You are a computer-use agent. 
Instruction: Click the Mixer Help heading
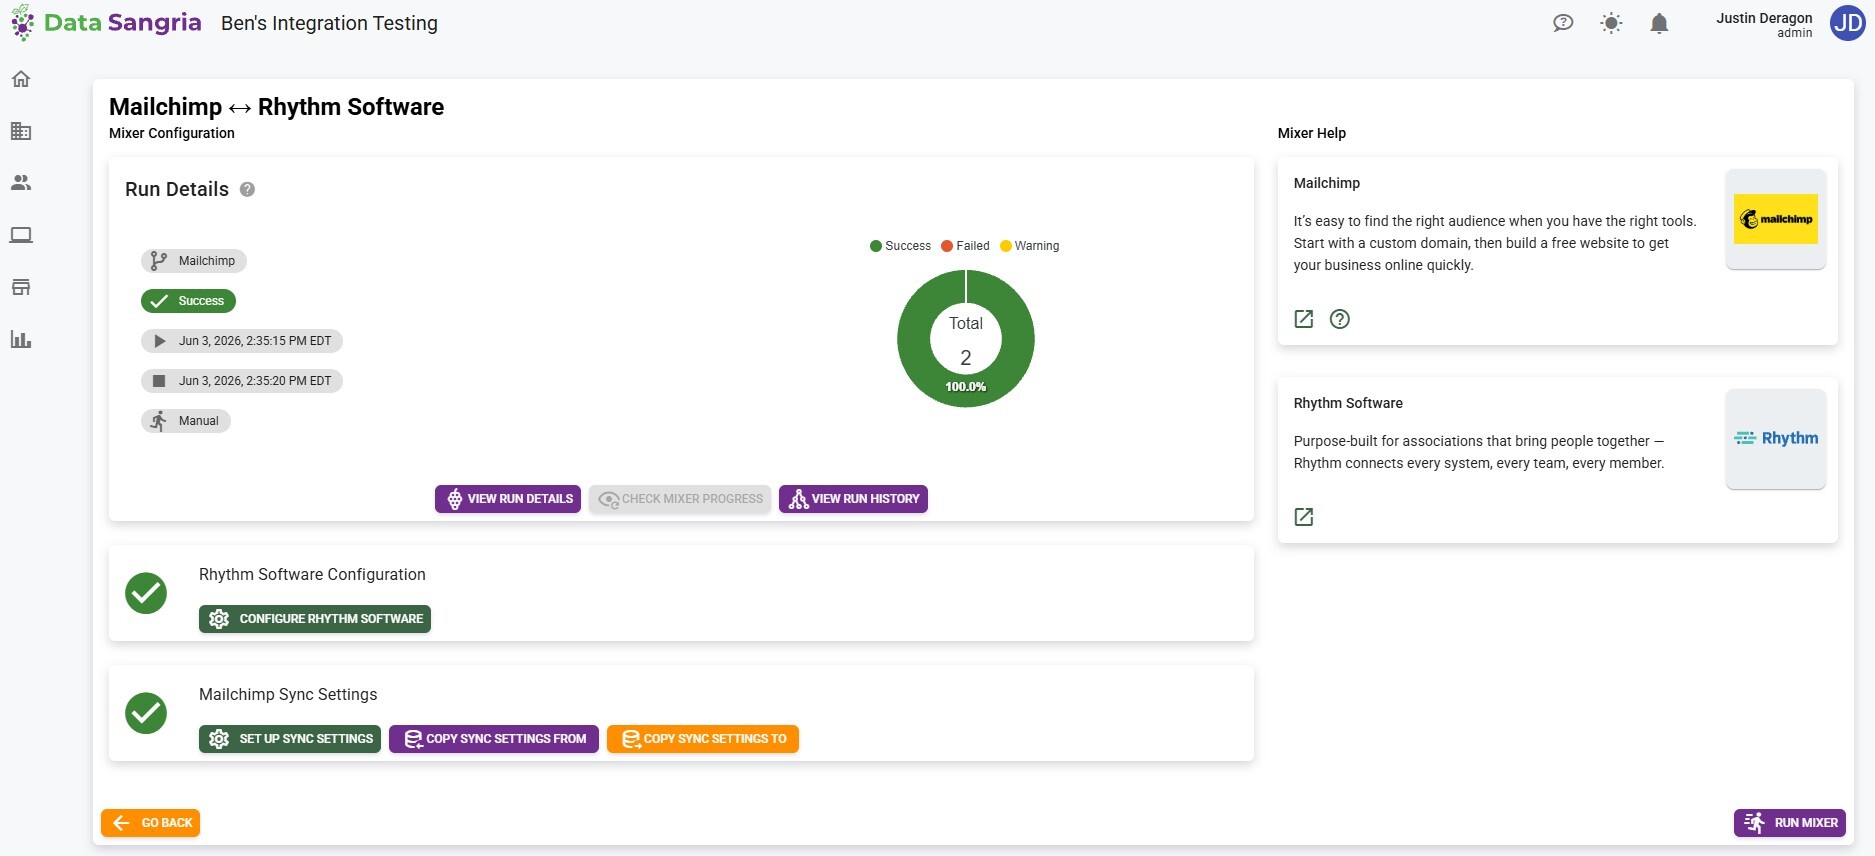[1311, 133]
